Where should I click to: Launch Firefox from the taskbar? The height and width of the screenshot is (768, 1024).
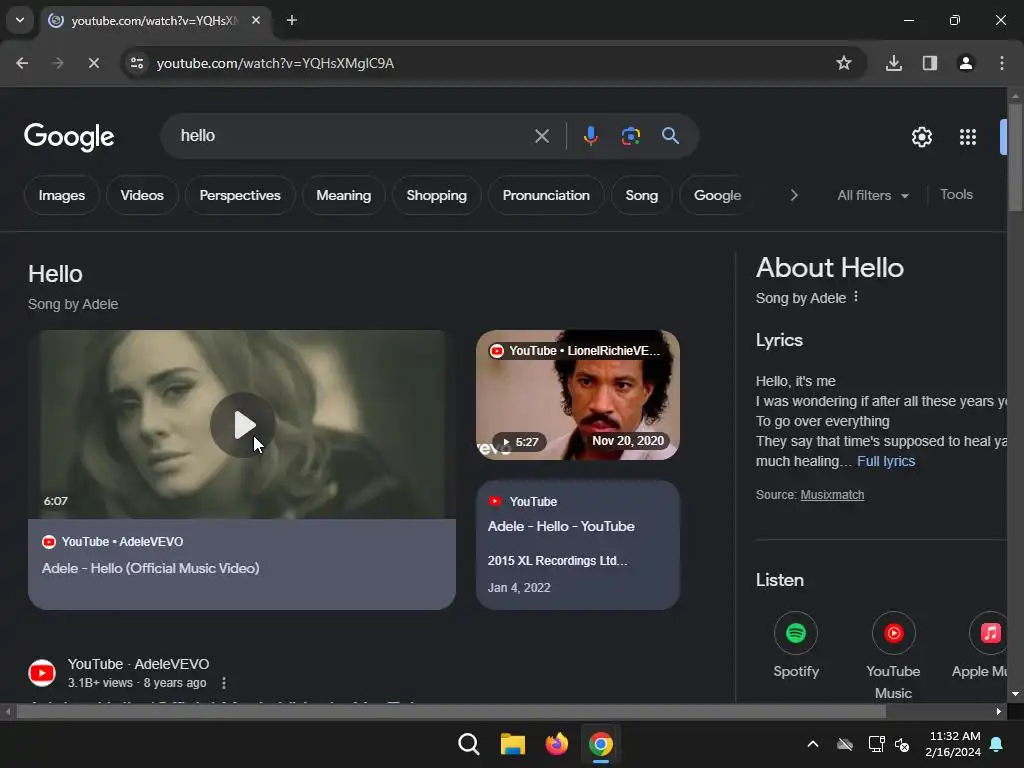pos(556,744)
